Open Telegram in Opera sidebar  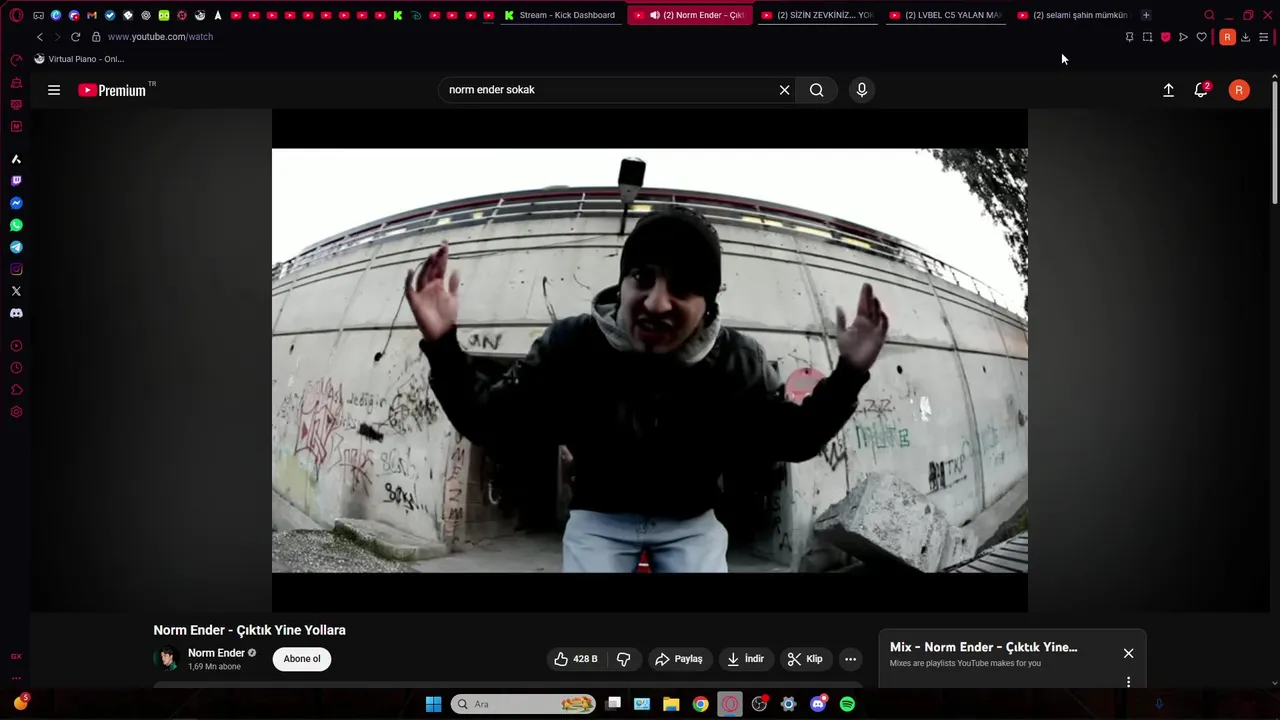tap(16, 247)
